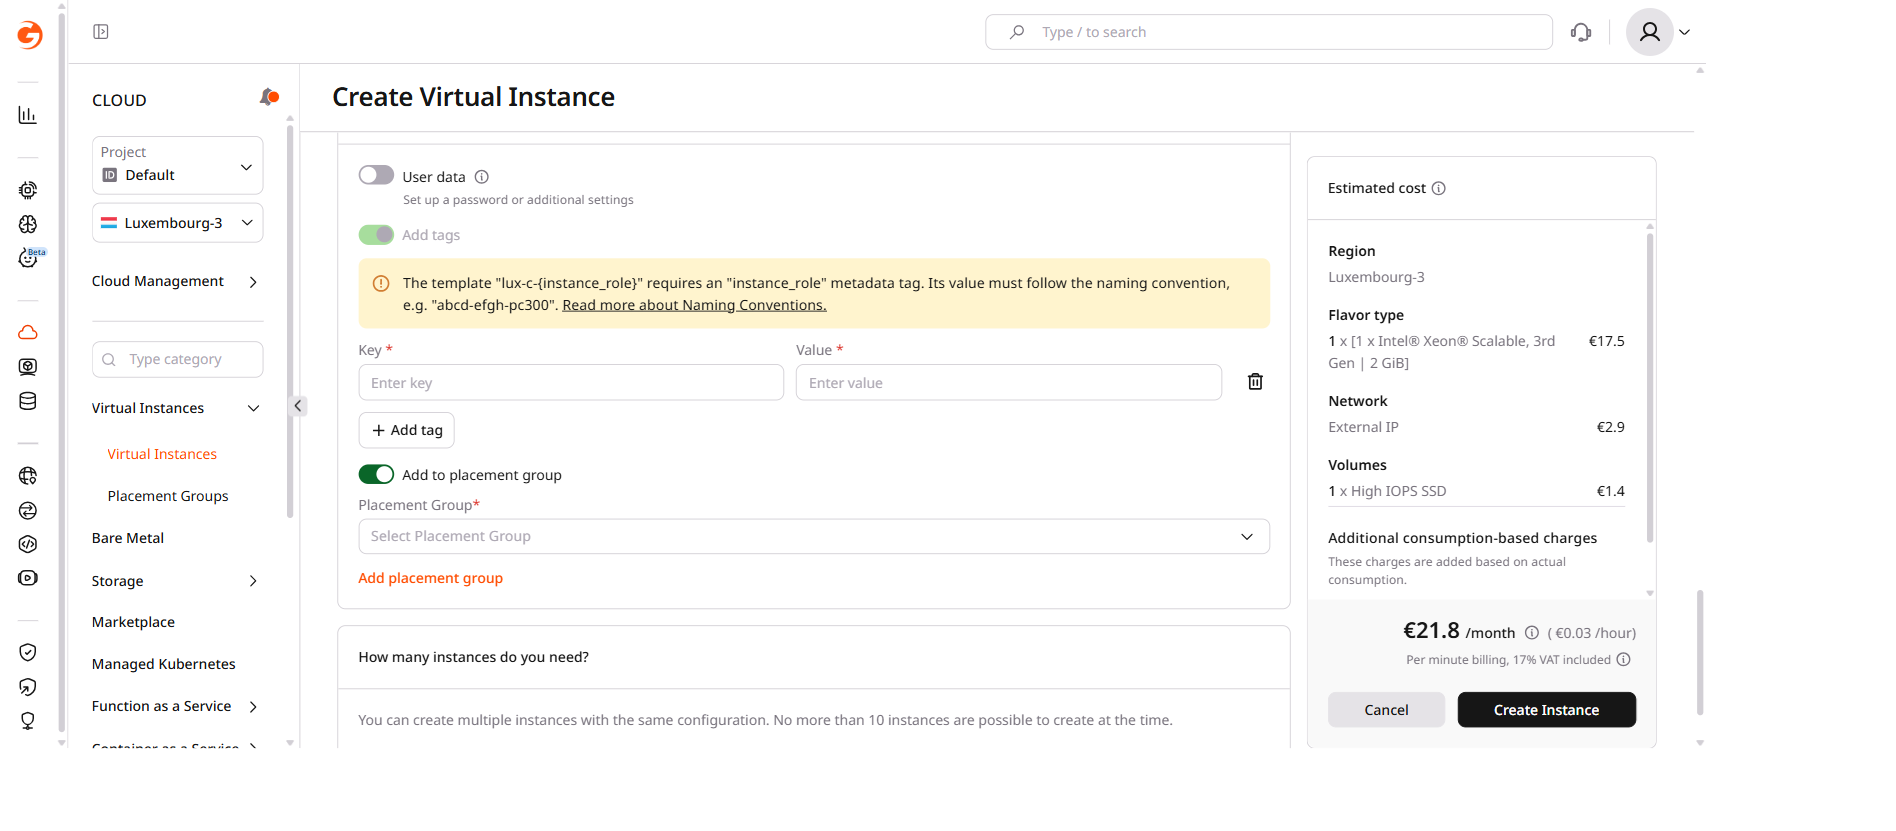The height and width of the screenshot is (831, 1896).
Task: Open the database storage icon in rail
Action: click(x=28, y=401)
